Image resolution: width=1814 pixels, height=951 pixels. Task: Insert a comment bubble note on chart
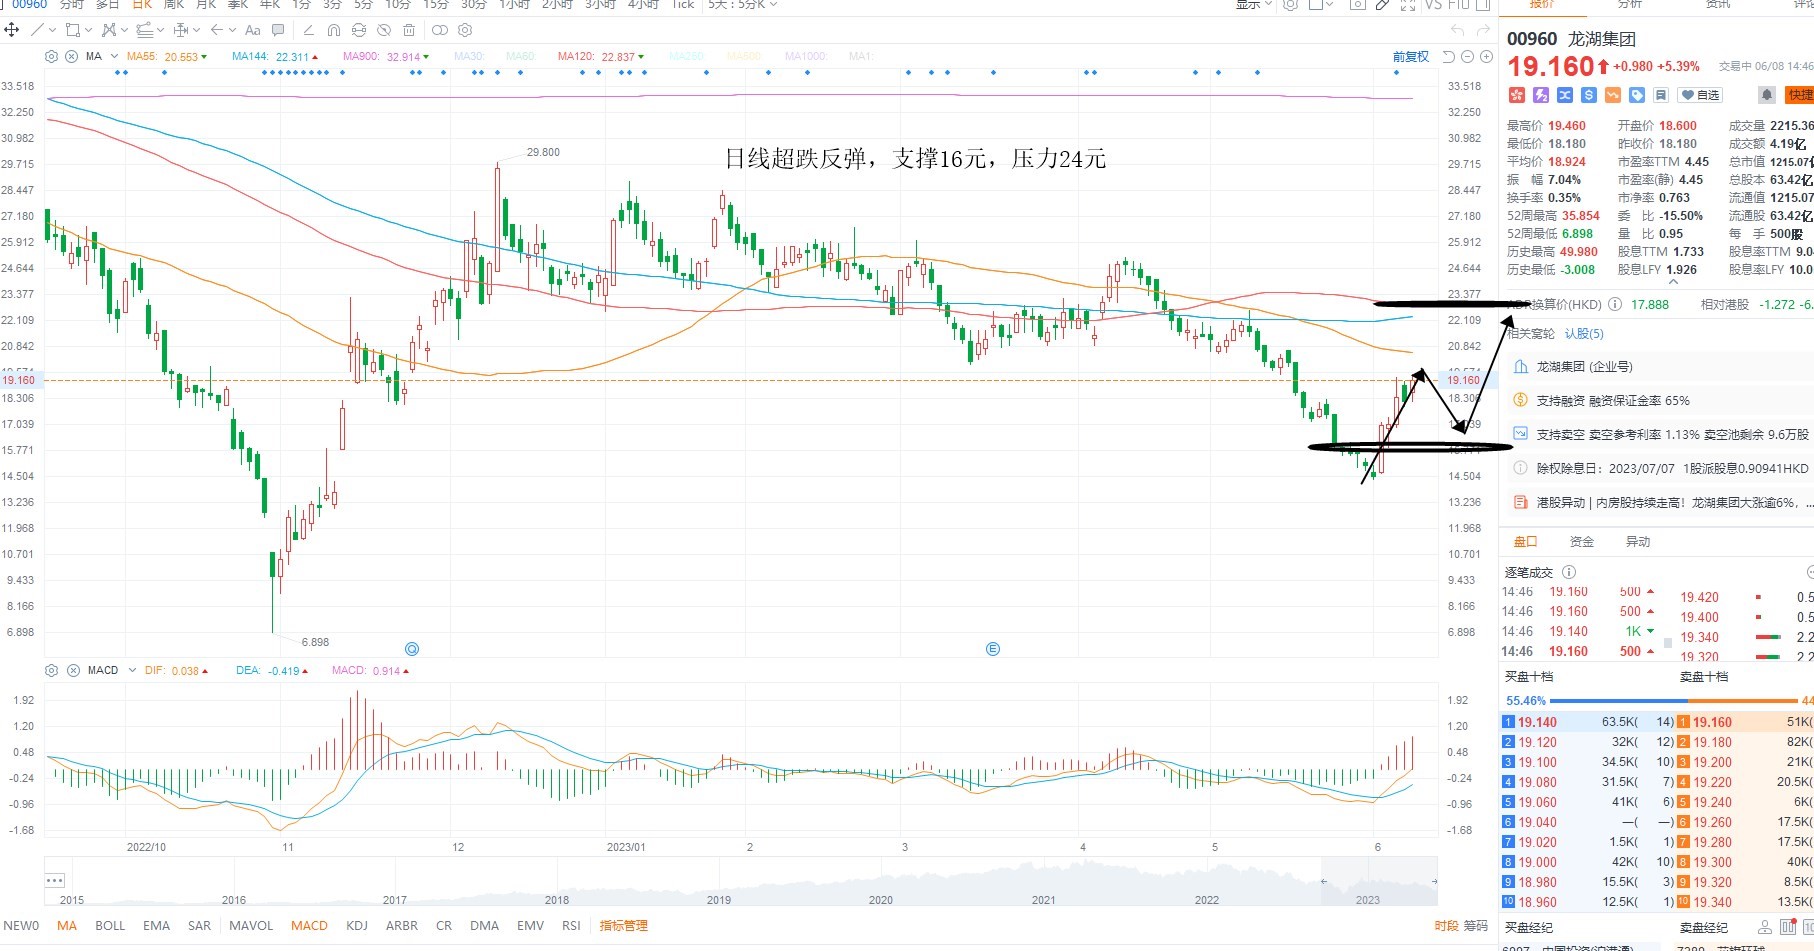(278, 30)
